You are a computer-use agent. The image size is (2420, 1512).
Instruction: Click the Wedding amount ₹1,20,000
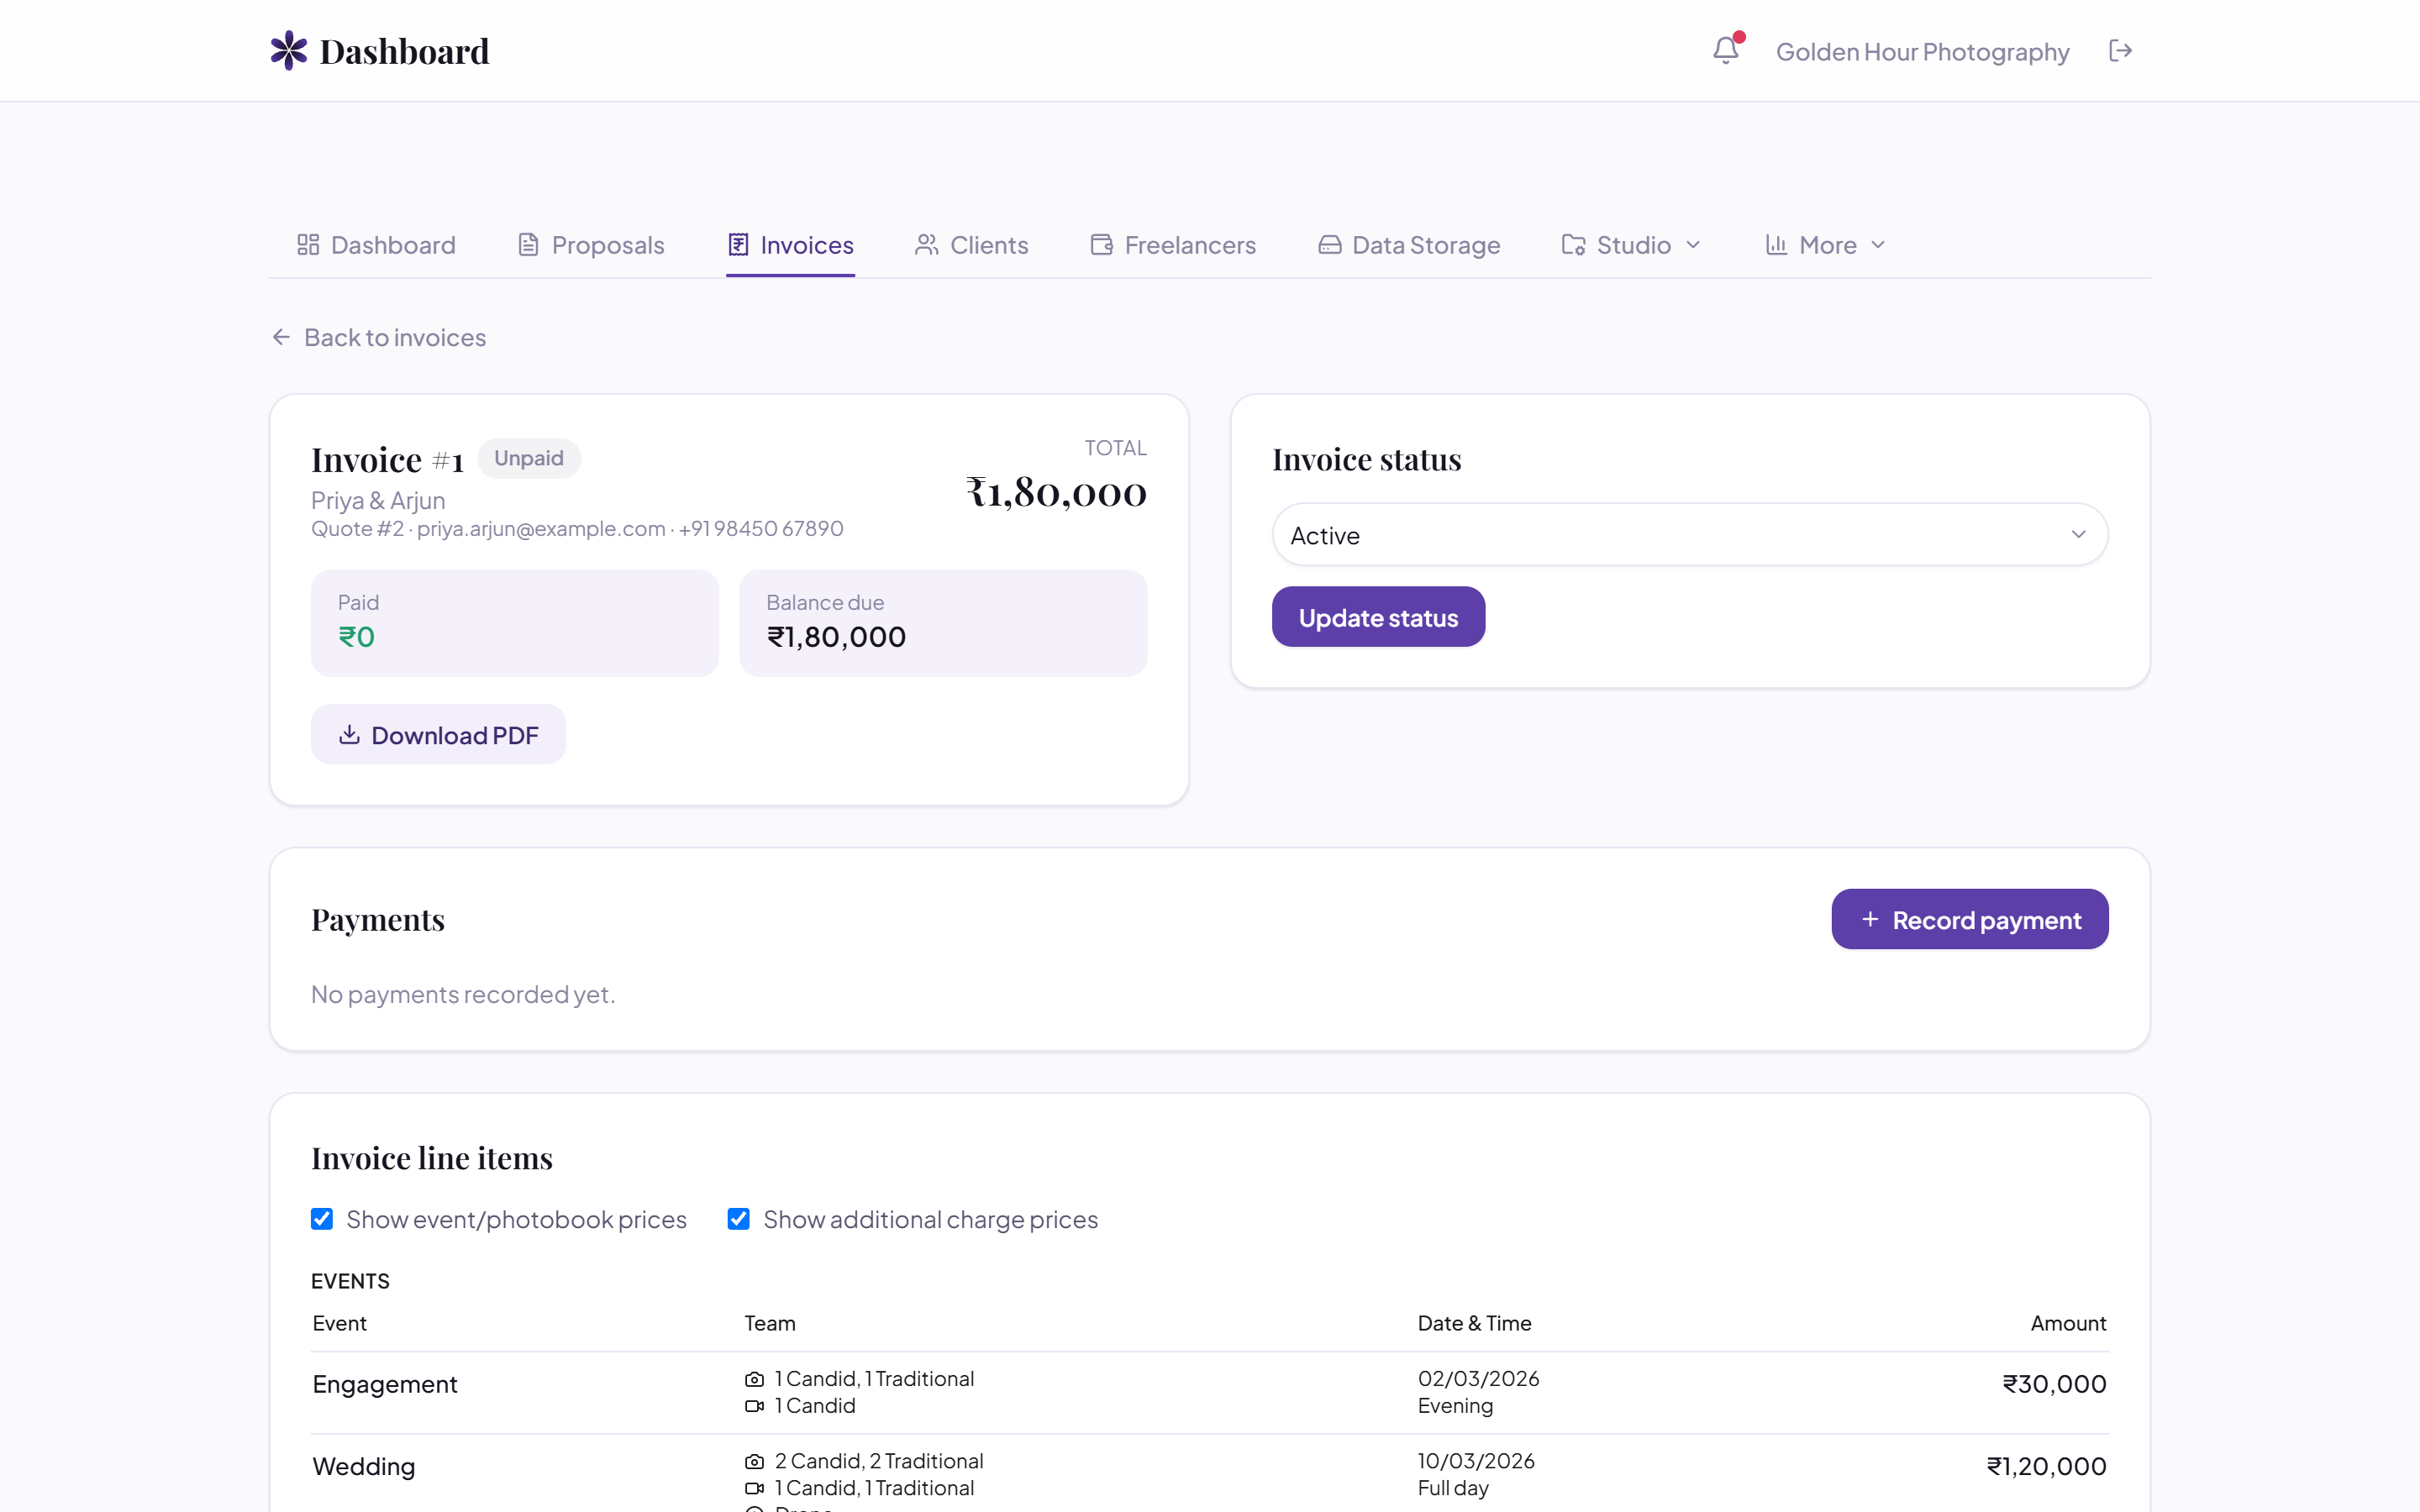2046,1466
